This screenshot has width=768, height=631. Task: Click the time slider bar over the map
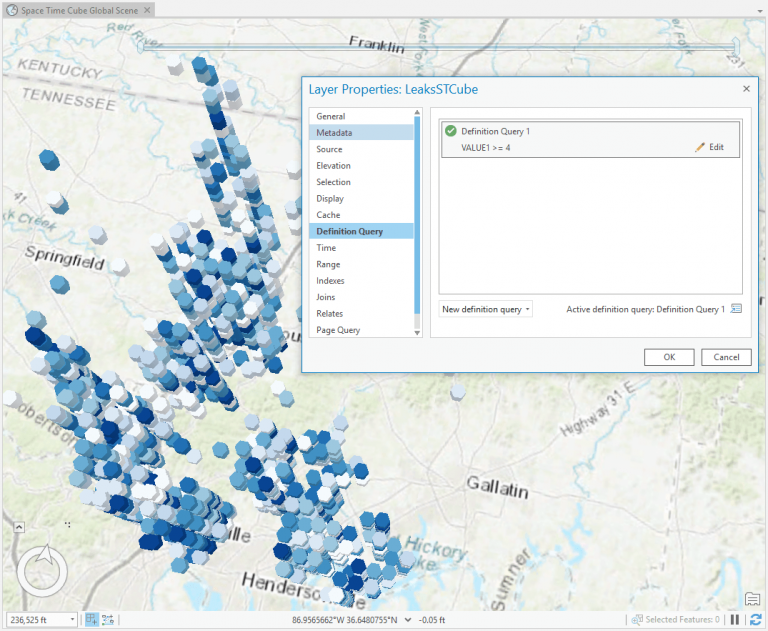pyautogui.click(x=450, y=45)
